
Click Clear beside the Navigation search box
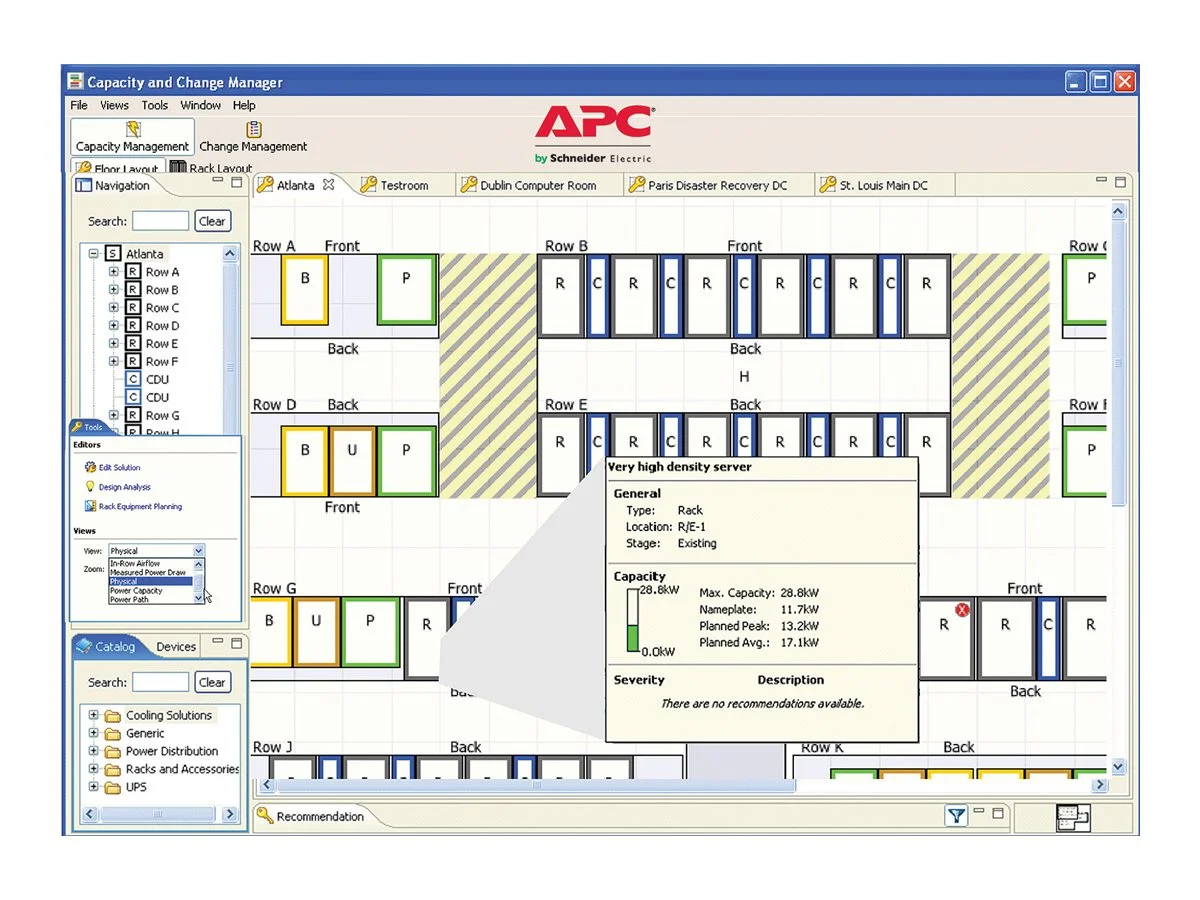tap(212, 221)
